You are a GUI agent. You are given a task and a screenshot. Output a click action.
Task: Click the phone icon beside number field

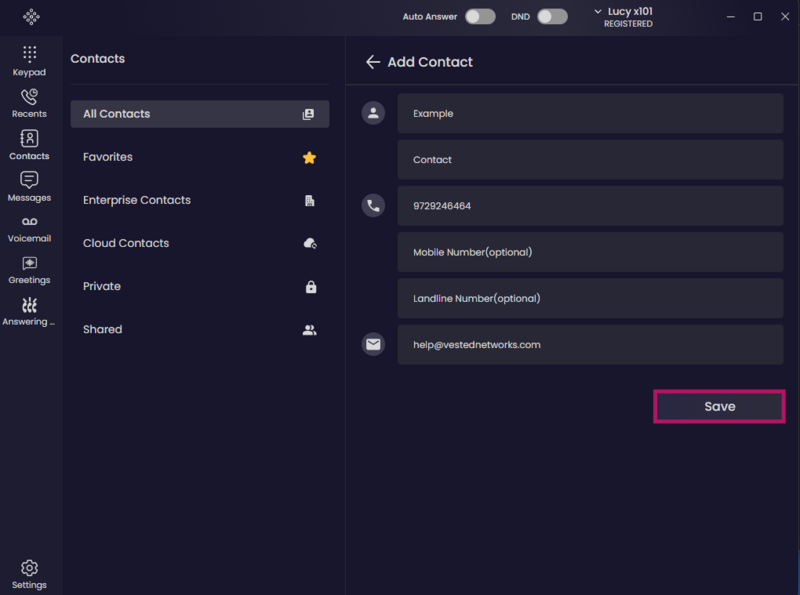(373, 206)
